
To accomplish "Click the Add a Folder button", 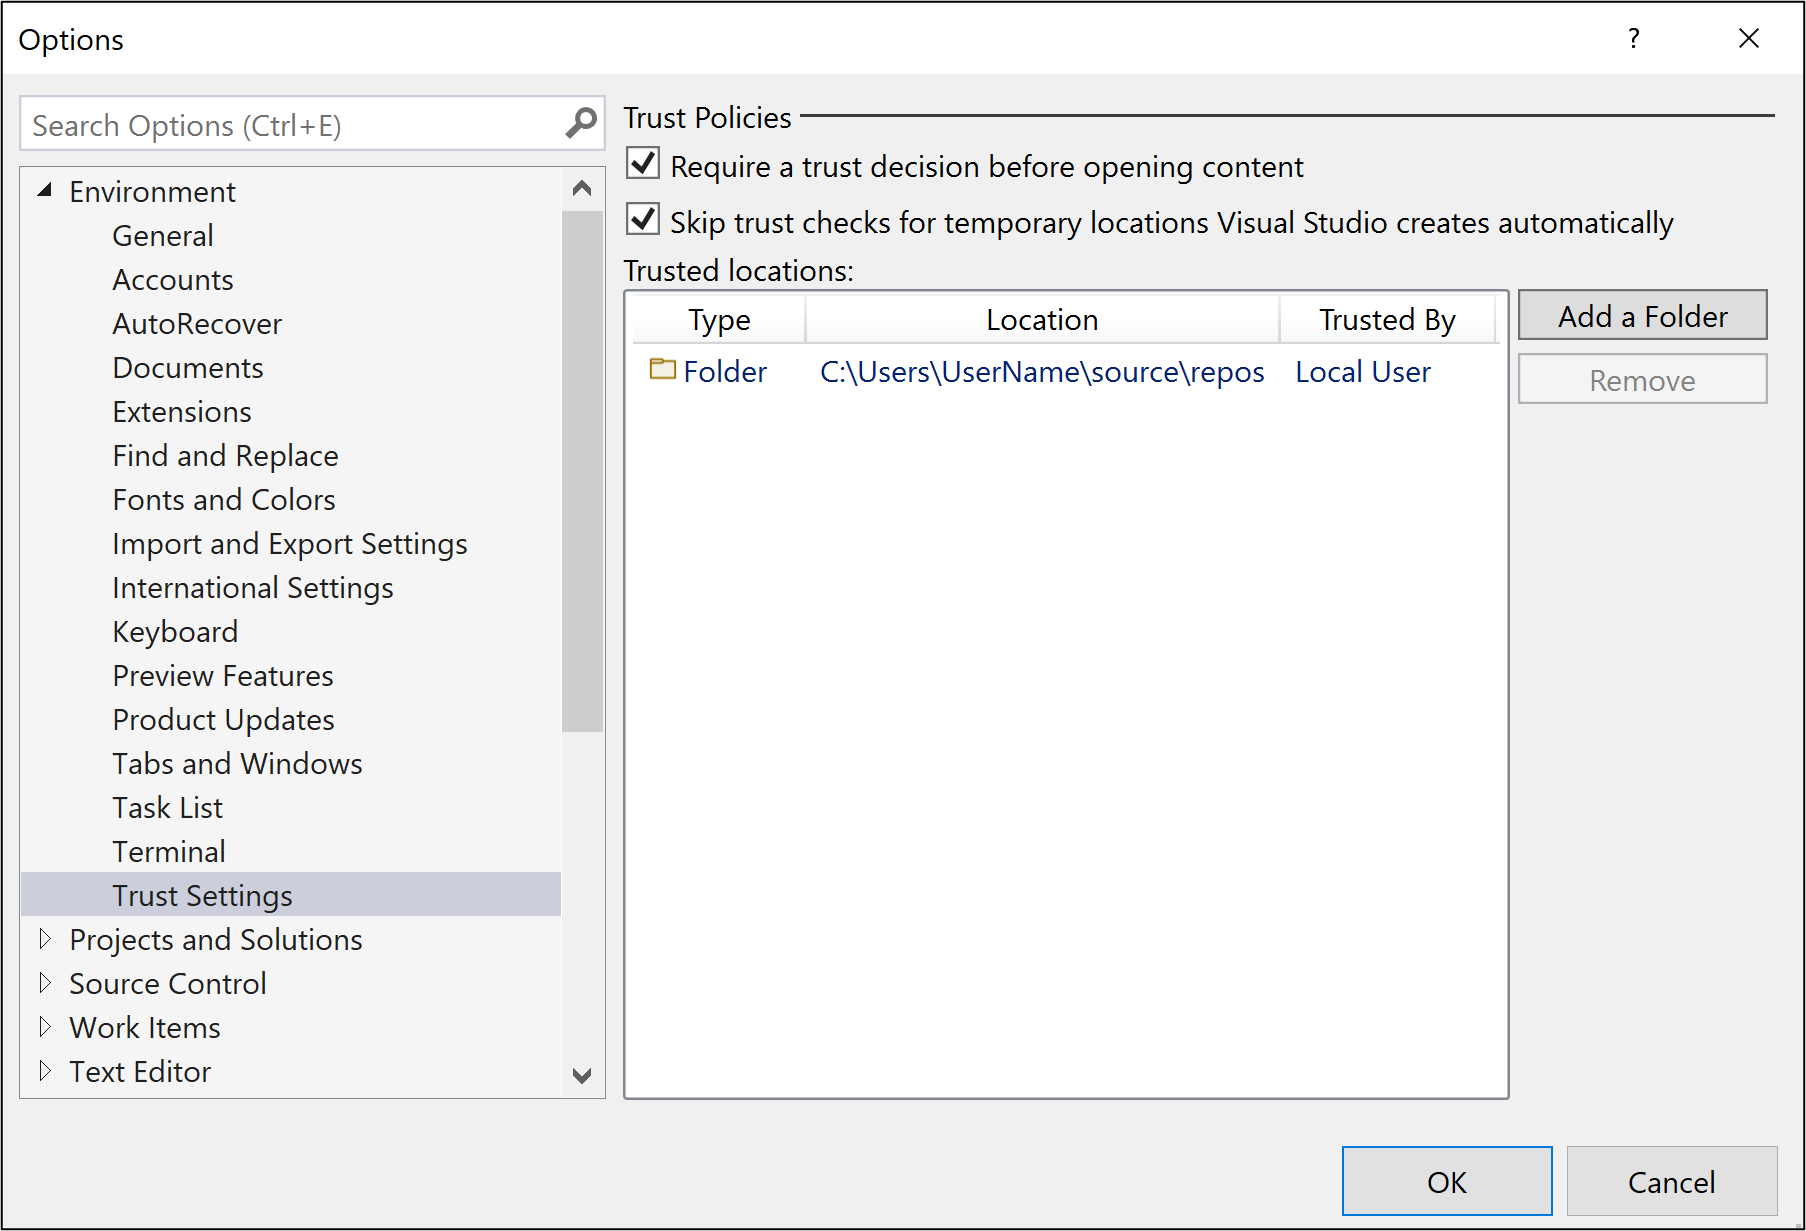I will coord(1641,315).
